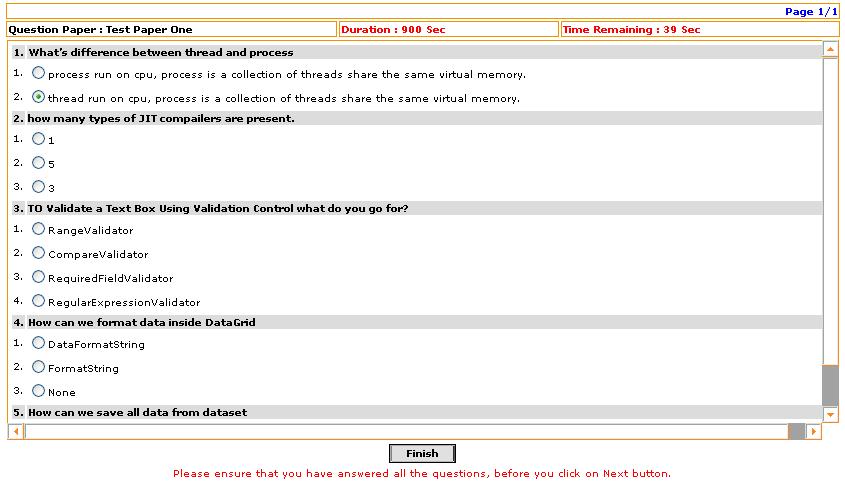This screenshot has height=489, width=845.
Task: Click the horizontal scrollbar left arrow
Action: click(16, 431)
